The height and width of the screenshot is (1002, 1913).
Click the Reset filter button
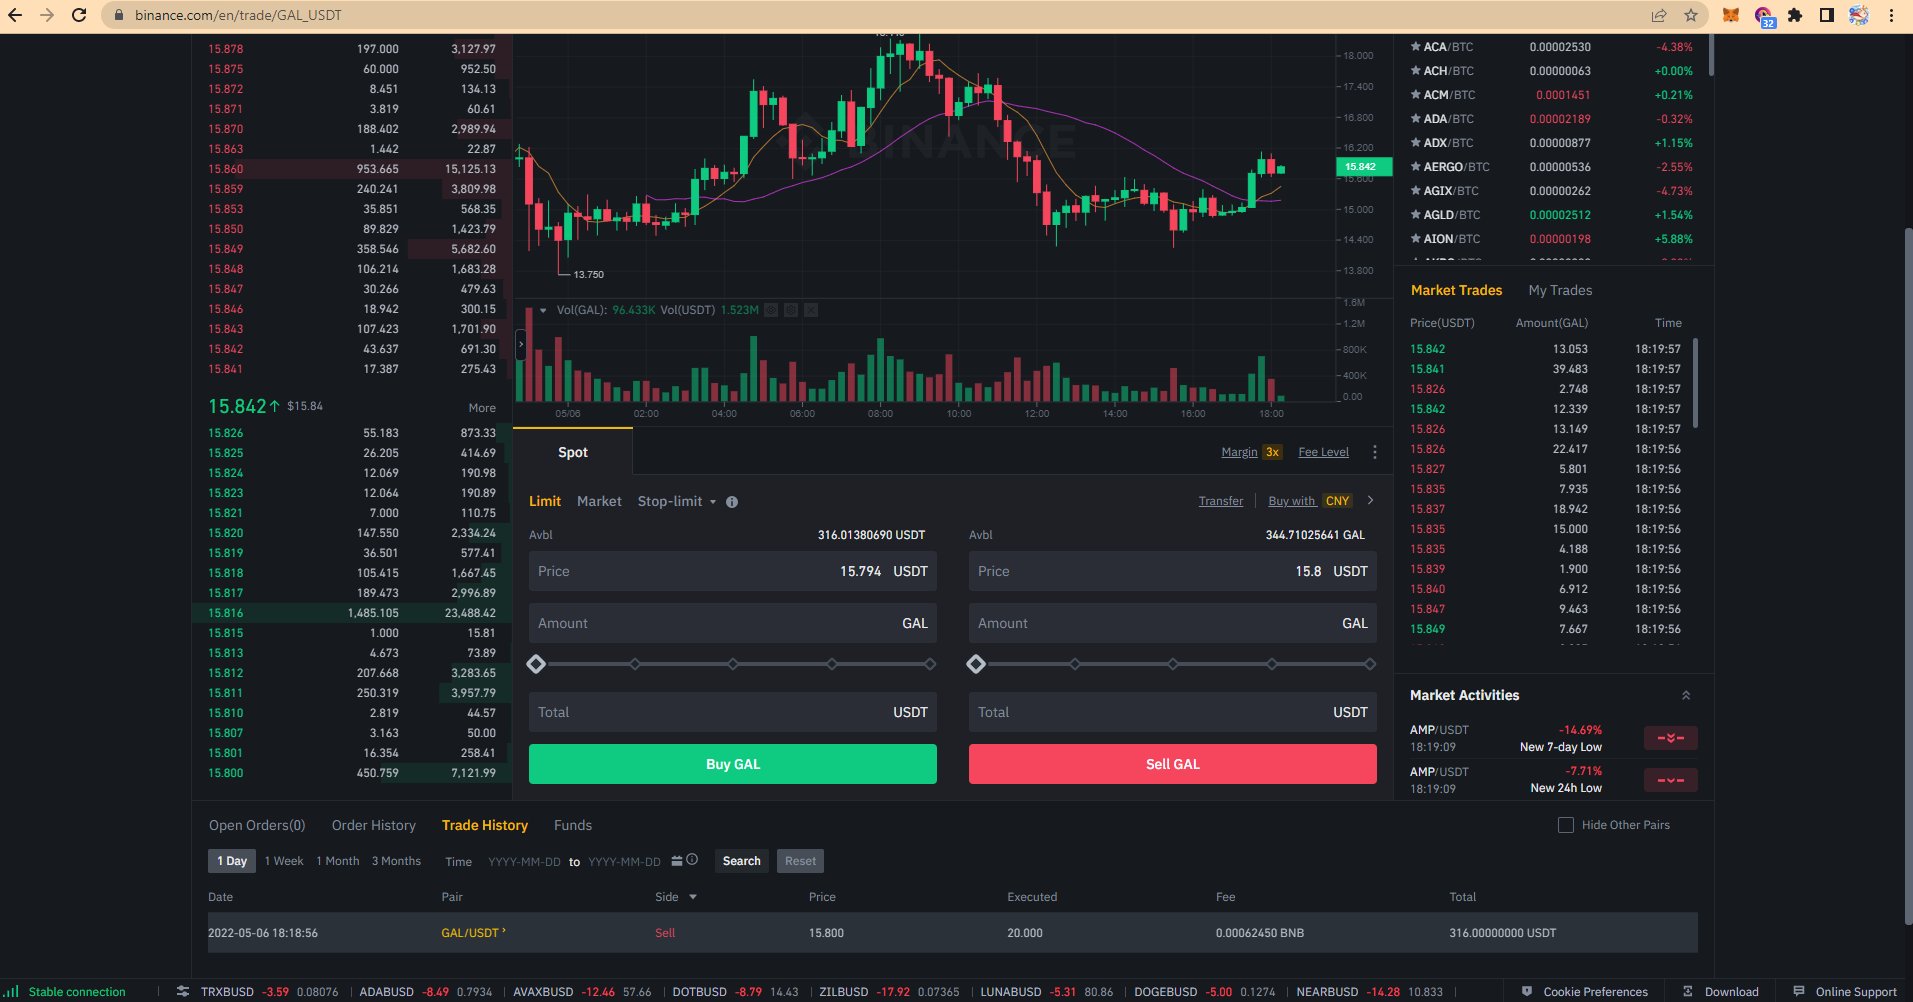click(800, 861)
